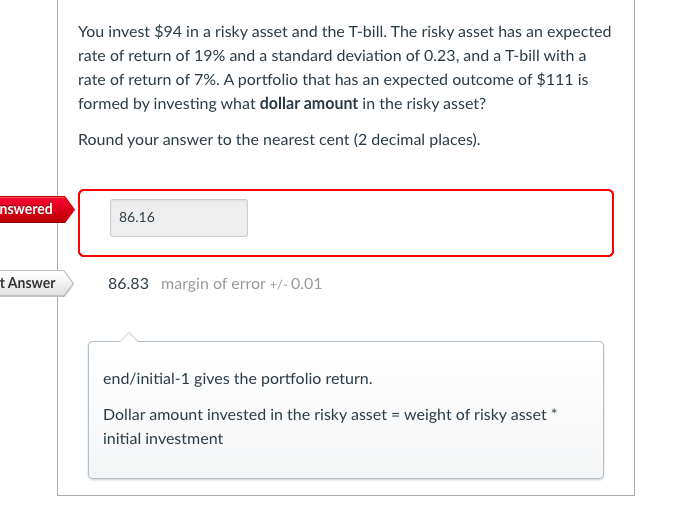Click the answer input field showing 86.16

click(178, 217)
